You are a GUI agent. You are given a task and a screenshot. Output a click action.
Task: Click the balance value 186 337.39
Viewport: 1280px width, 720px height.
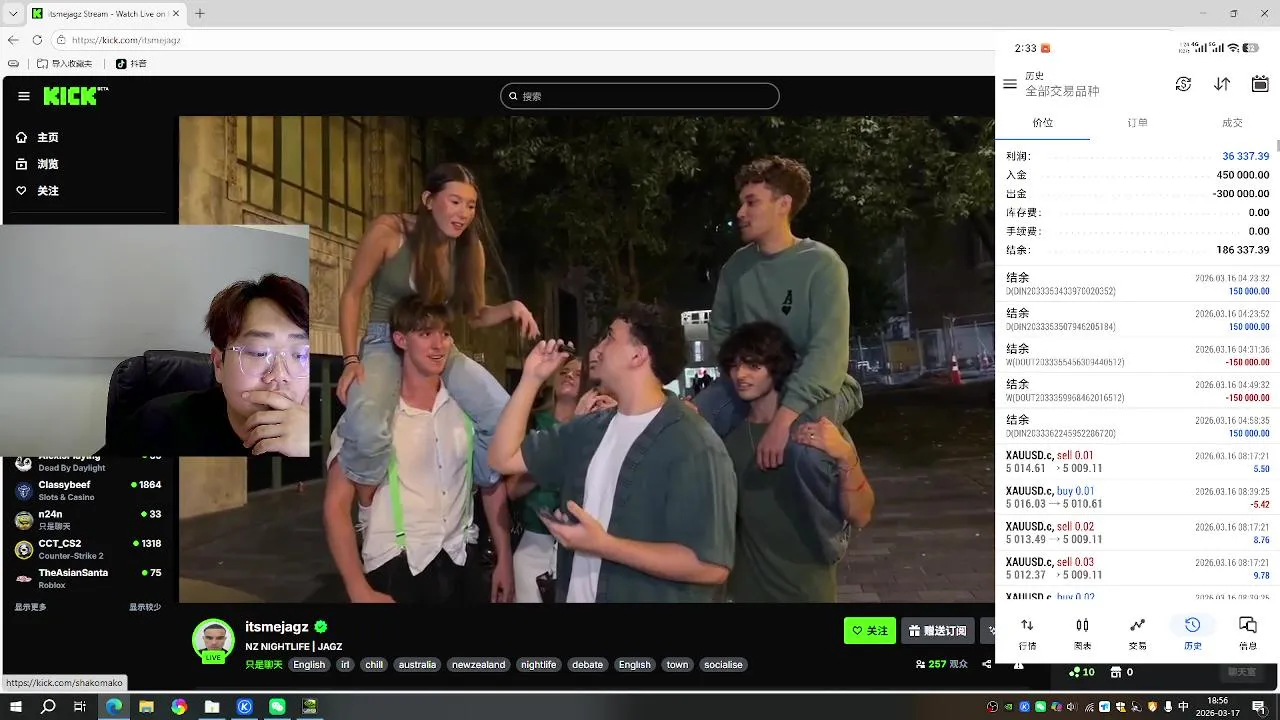coord(1243,250)
